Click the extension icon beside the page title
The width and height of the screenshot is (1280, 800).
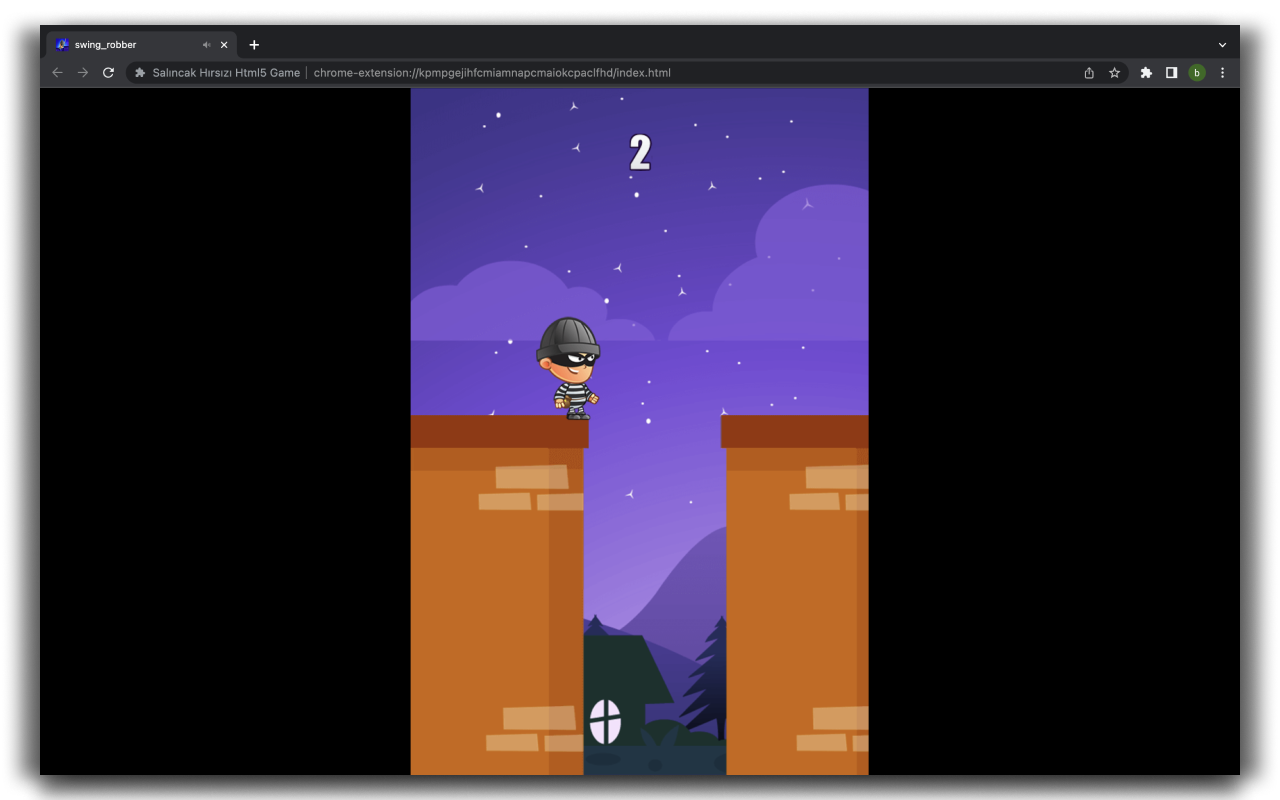point(138,72)
